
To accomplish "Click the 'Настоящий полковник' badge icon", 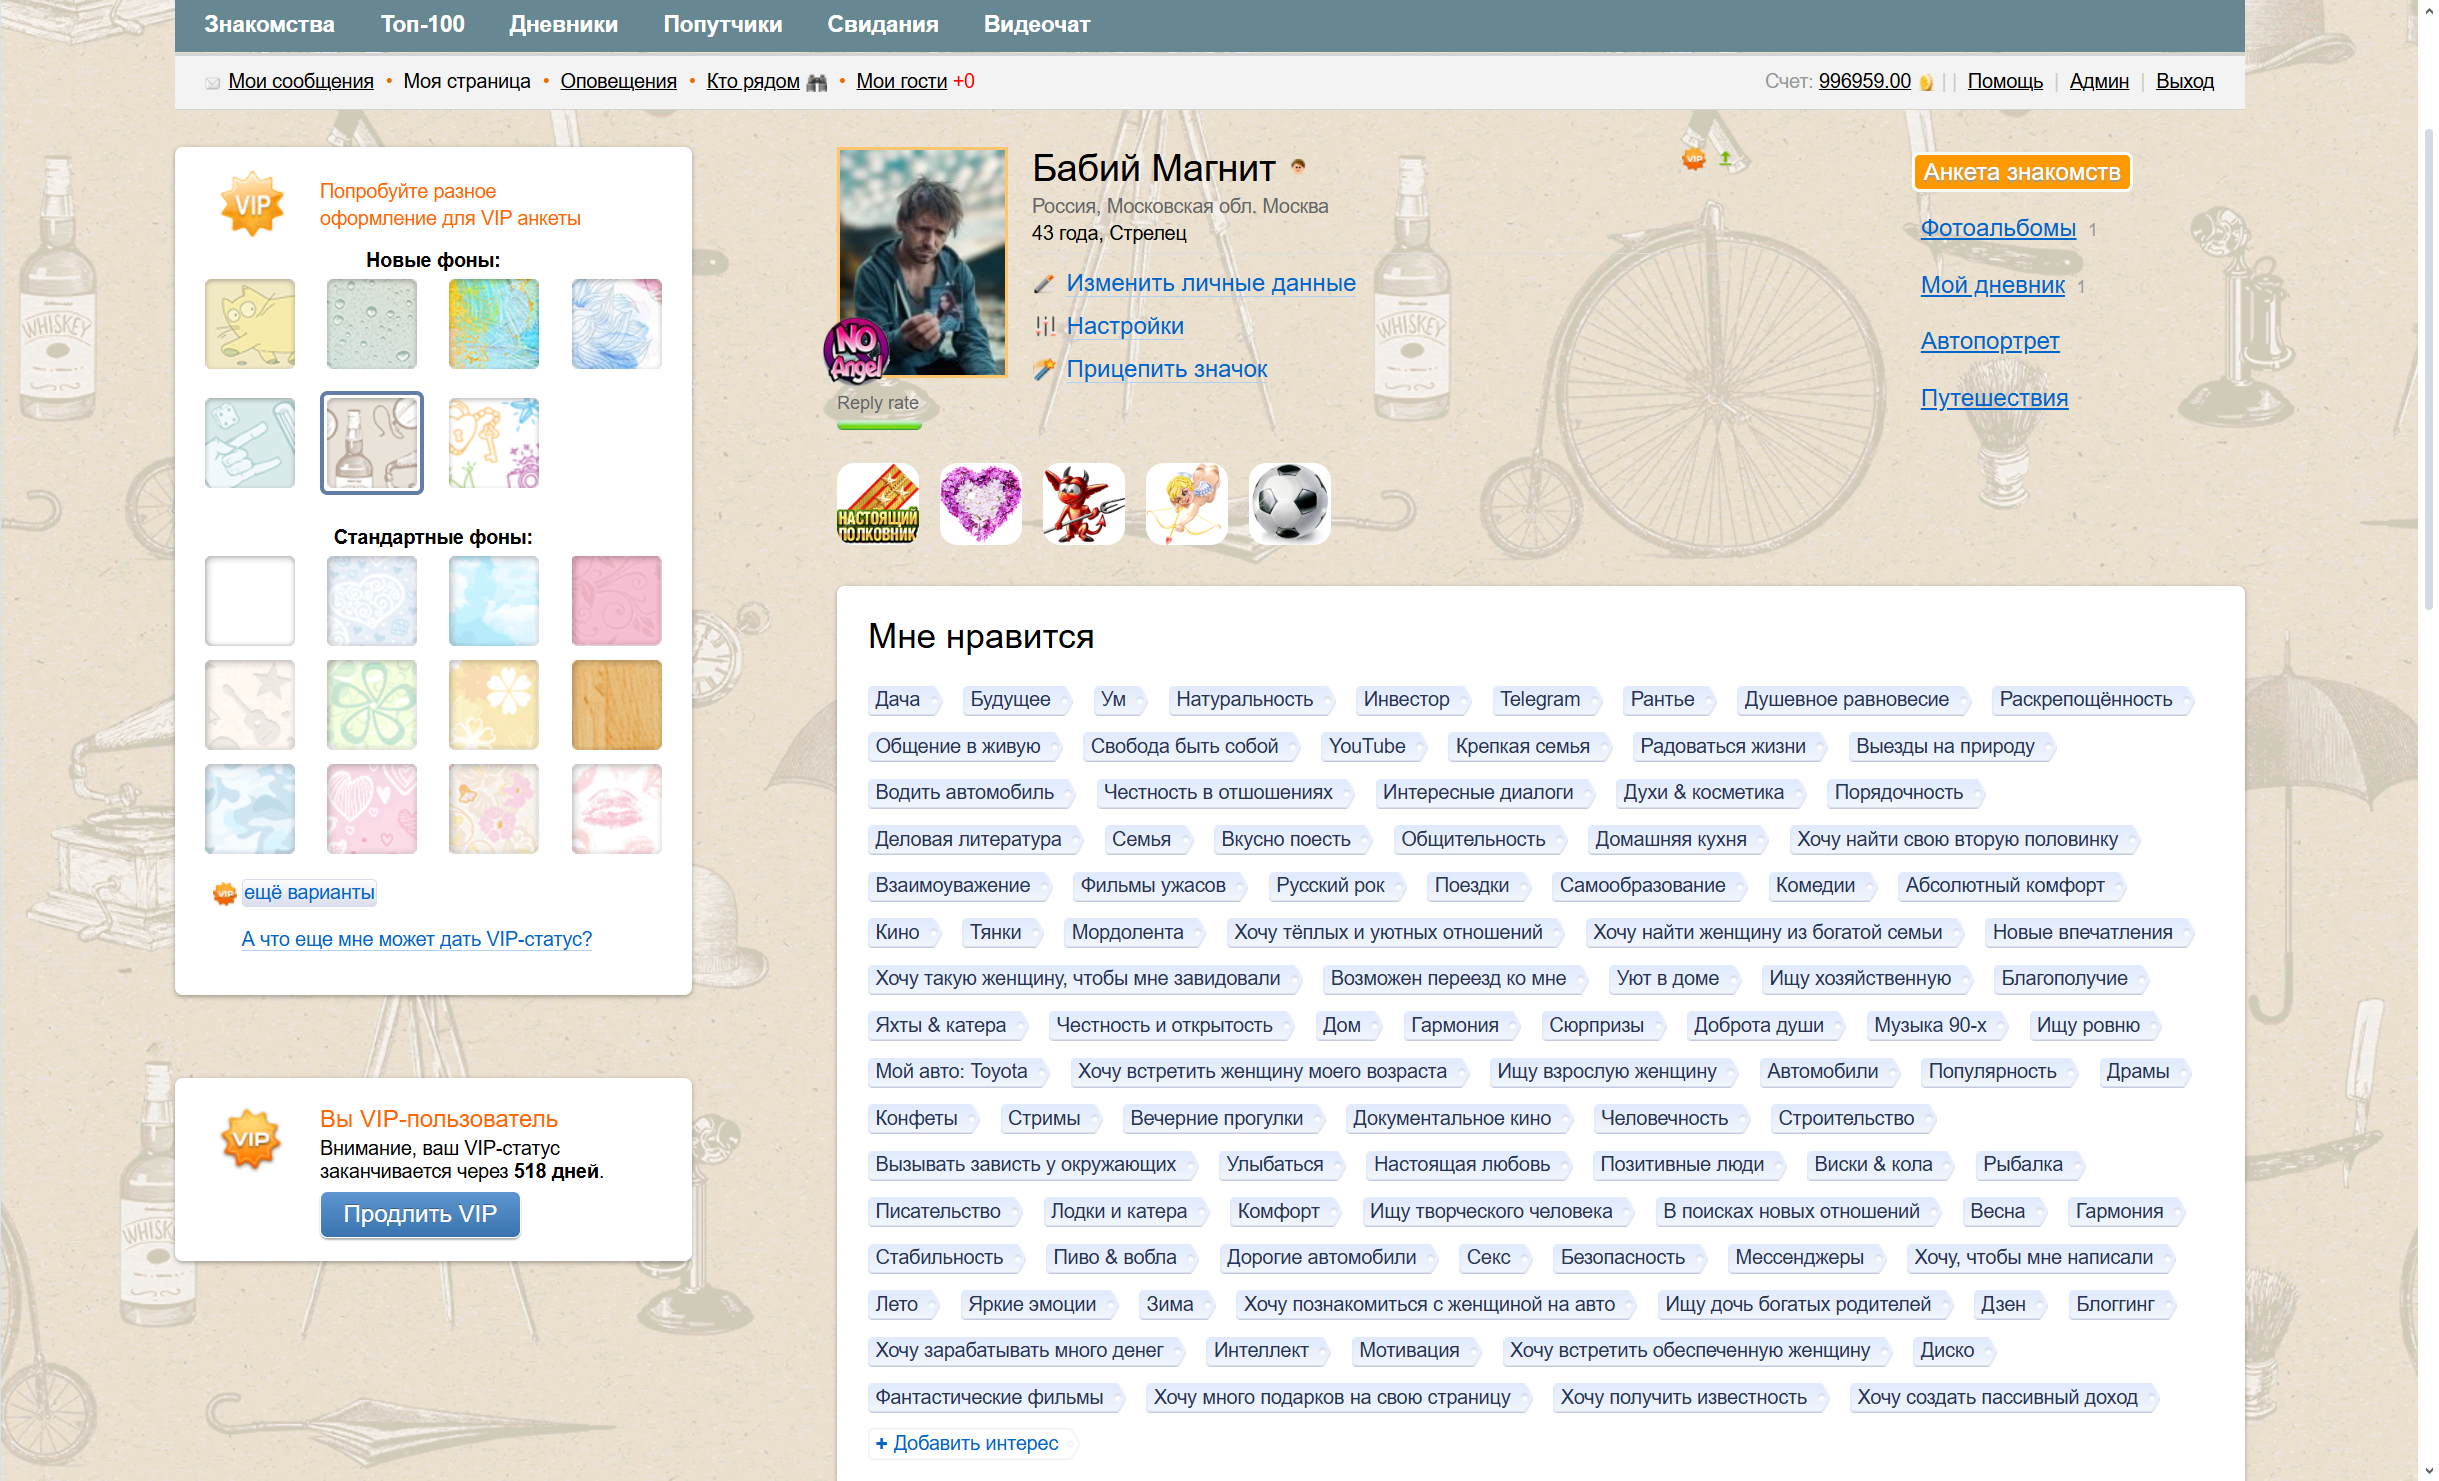I will tap(877, 504).
